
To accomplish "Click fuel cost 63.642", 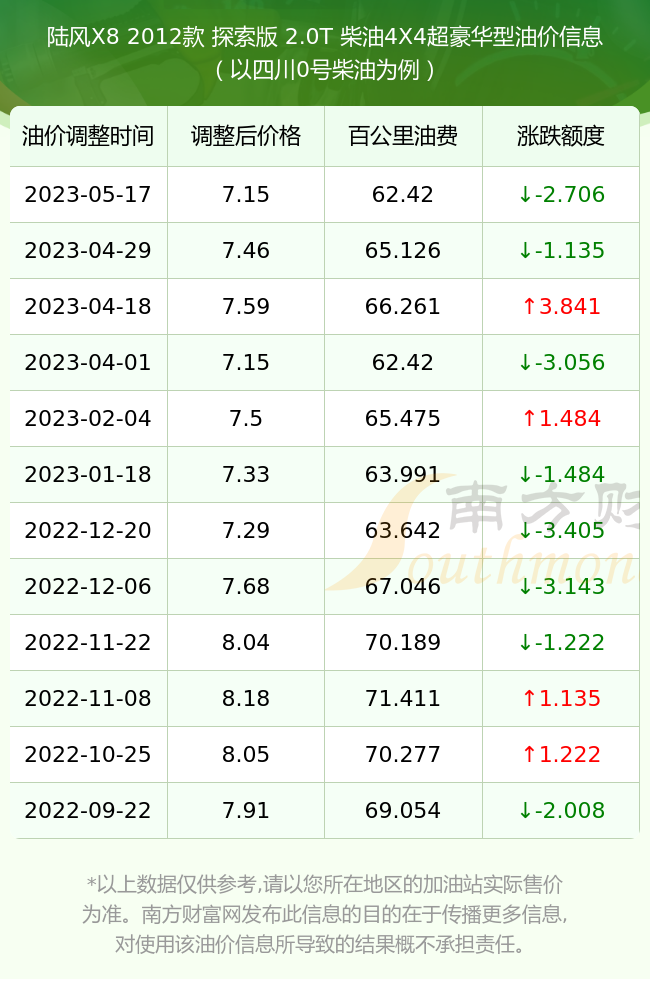I will pyautogui.click(x=403, y=531).
